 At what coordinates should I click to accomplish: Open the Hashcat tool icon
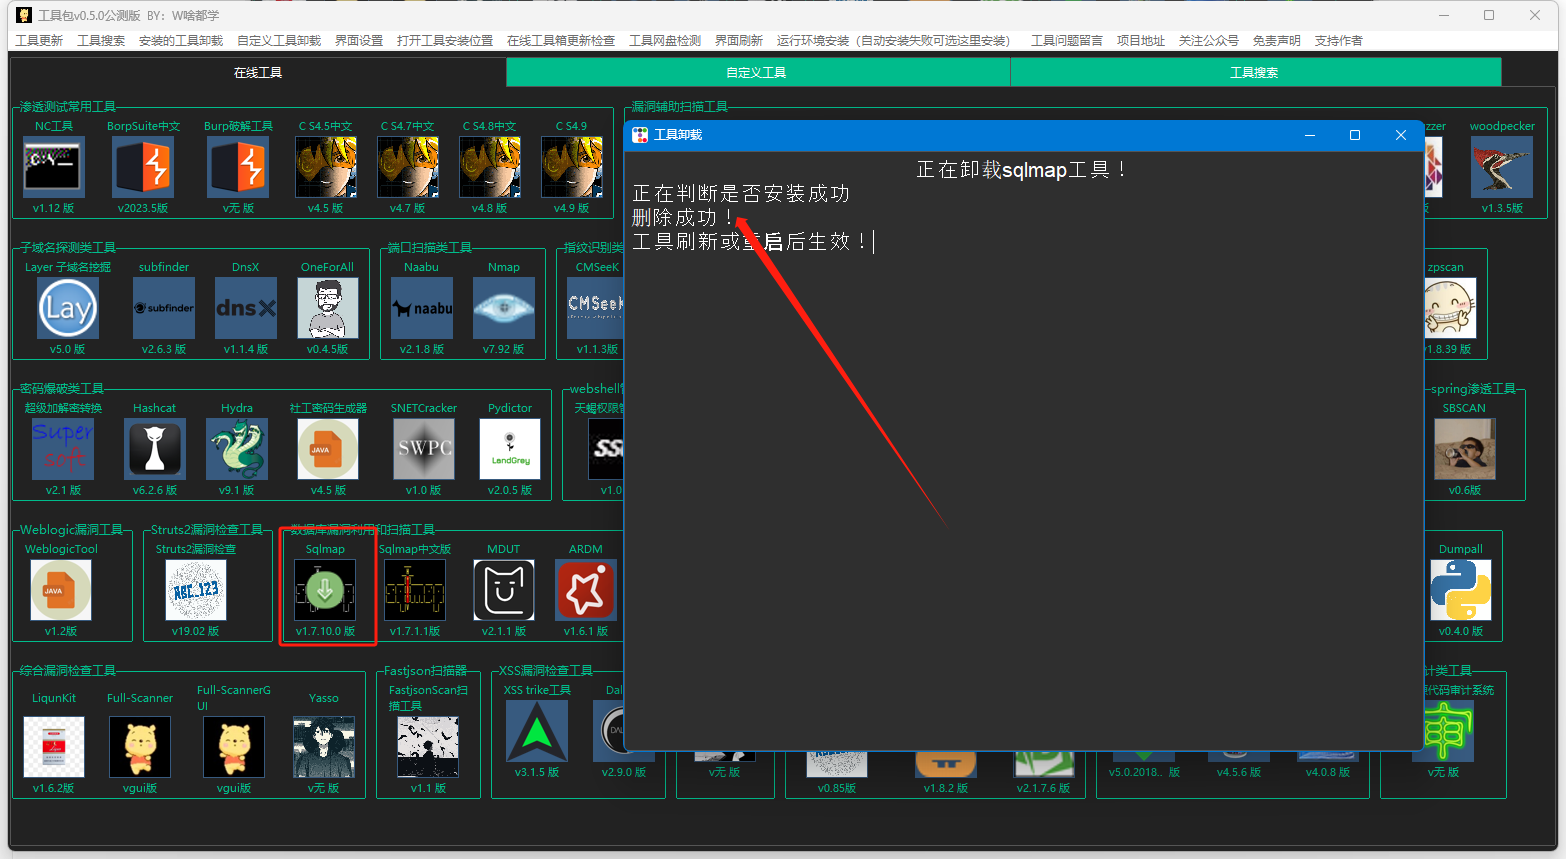pos(155,449)
